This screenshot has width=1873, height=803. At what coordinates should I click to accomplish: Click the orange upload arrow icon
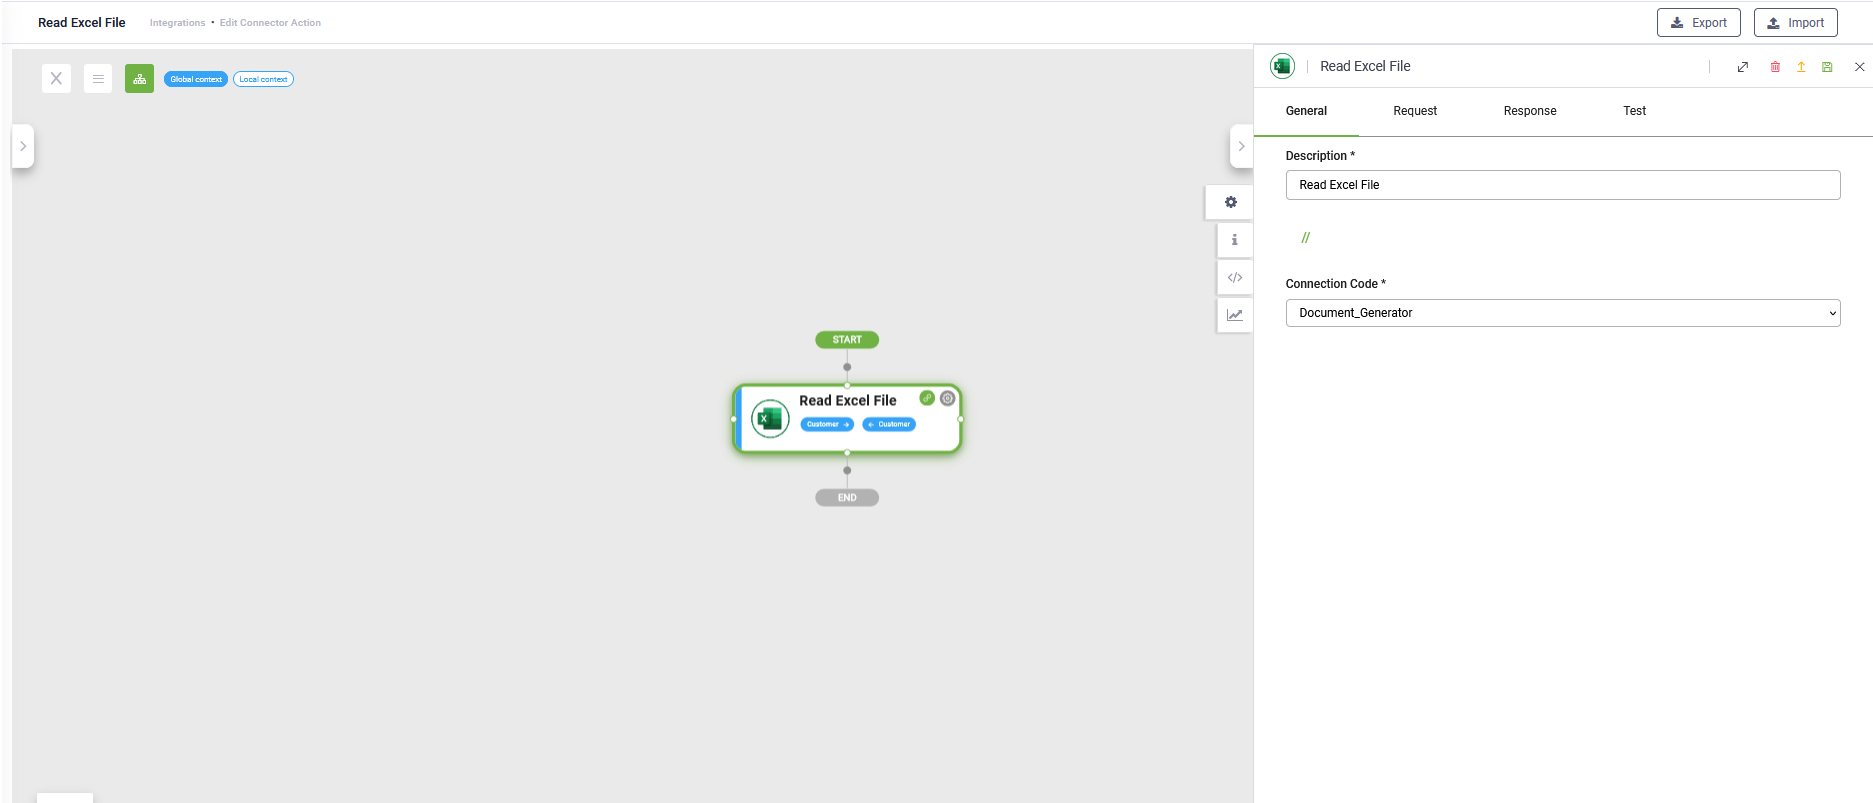1801,67
